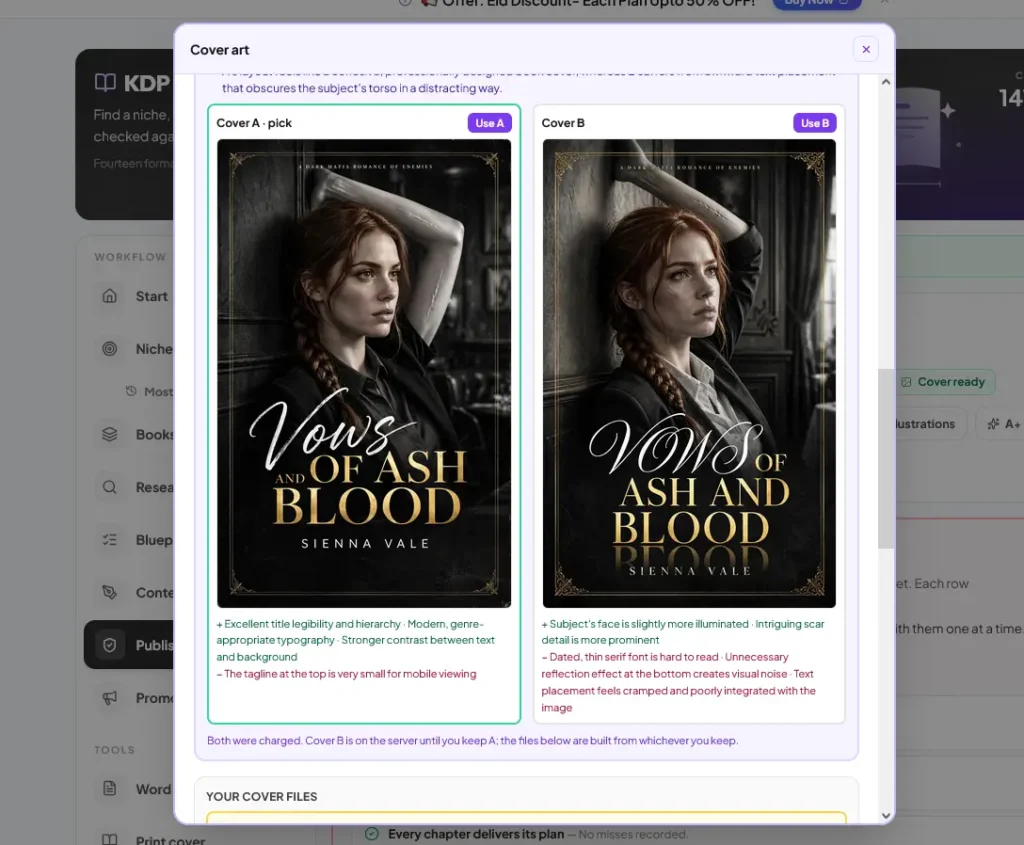
Task: Open the Publish item in the sidebar
Action: (x=129, y=645)
